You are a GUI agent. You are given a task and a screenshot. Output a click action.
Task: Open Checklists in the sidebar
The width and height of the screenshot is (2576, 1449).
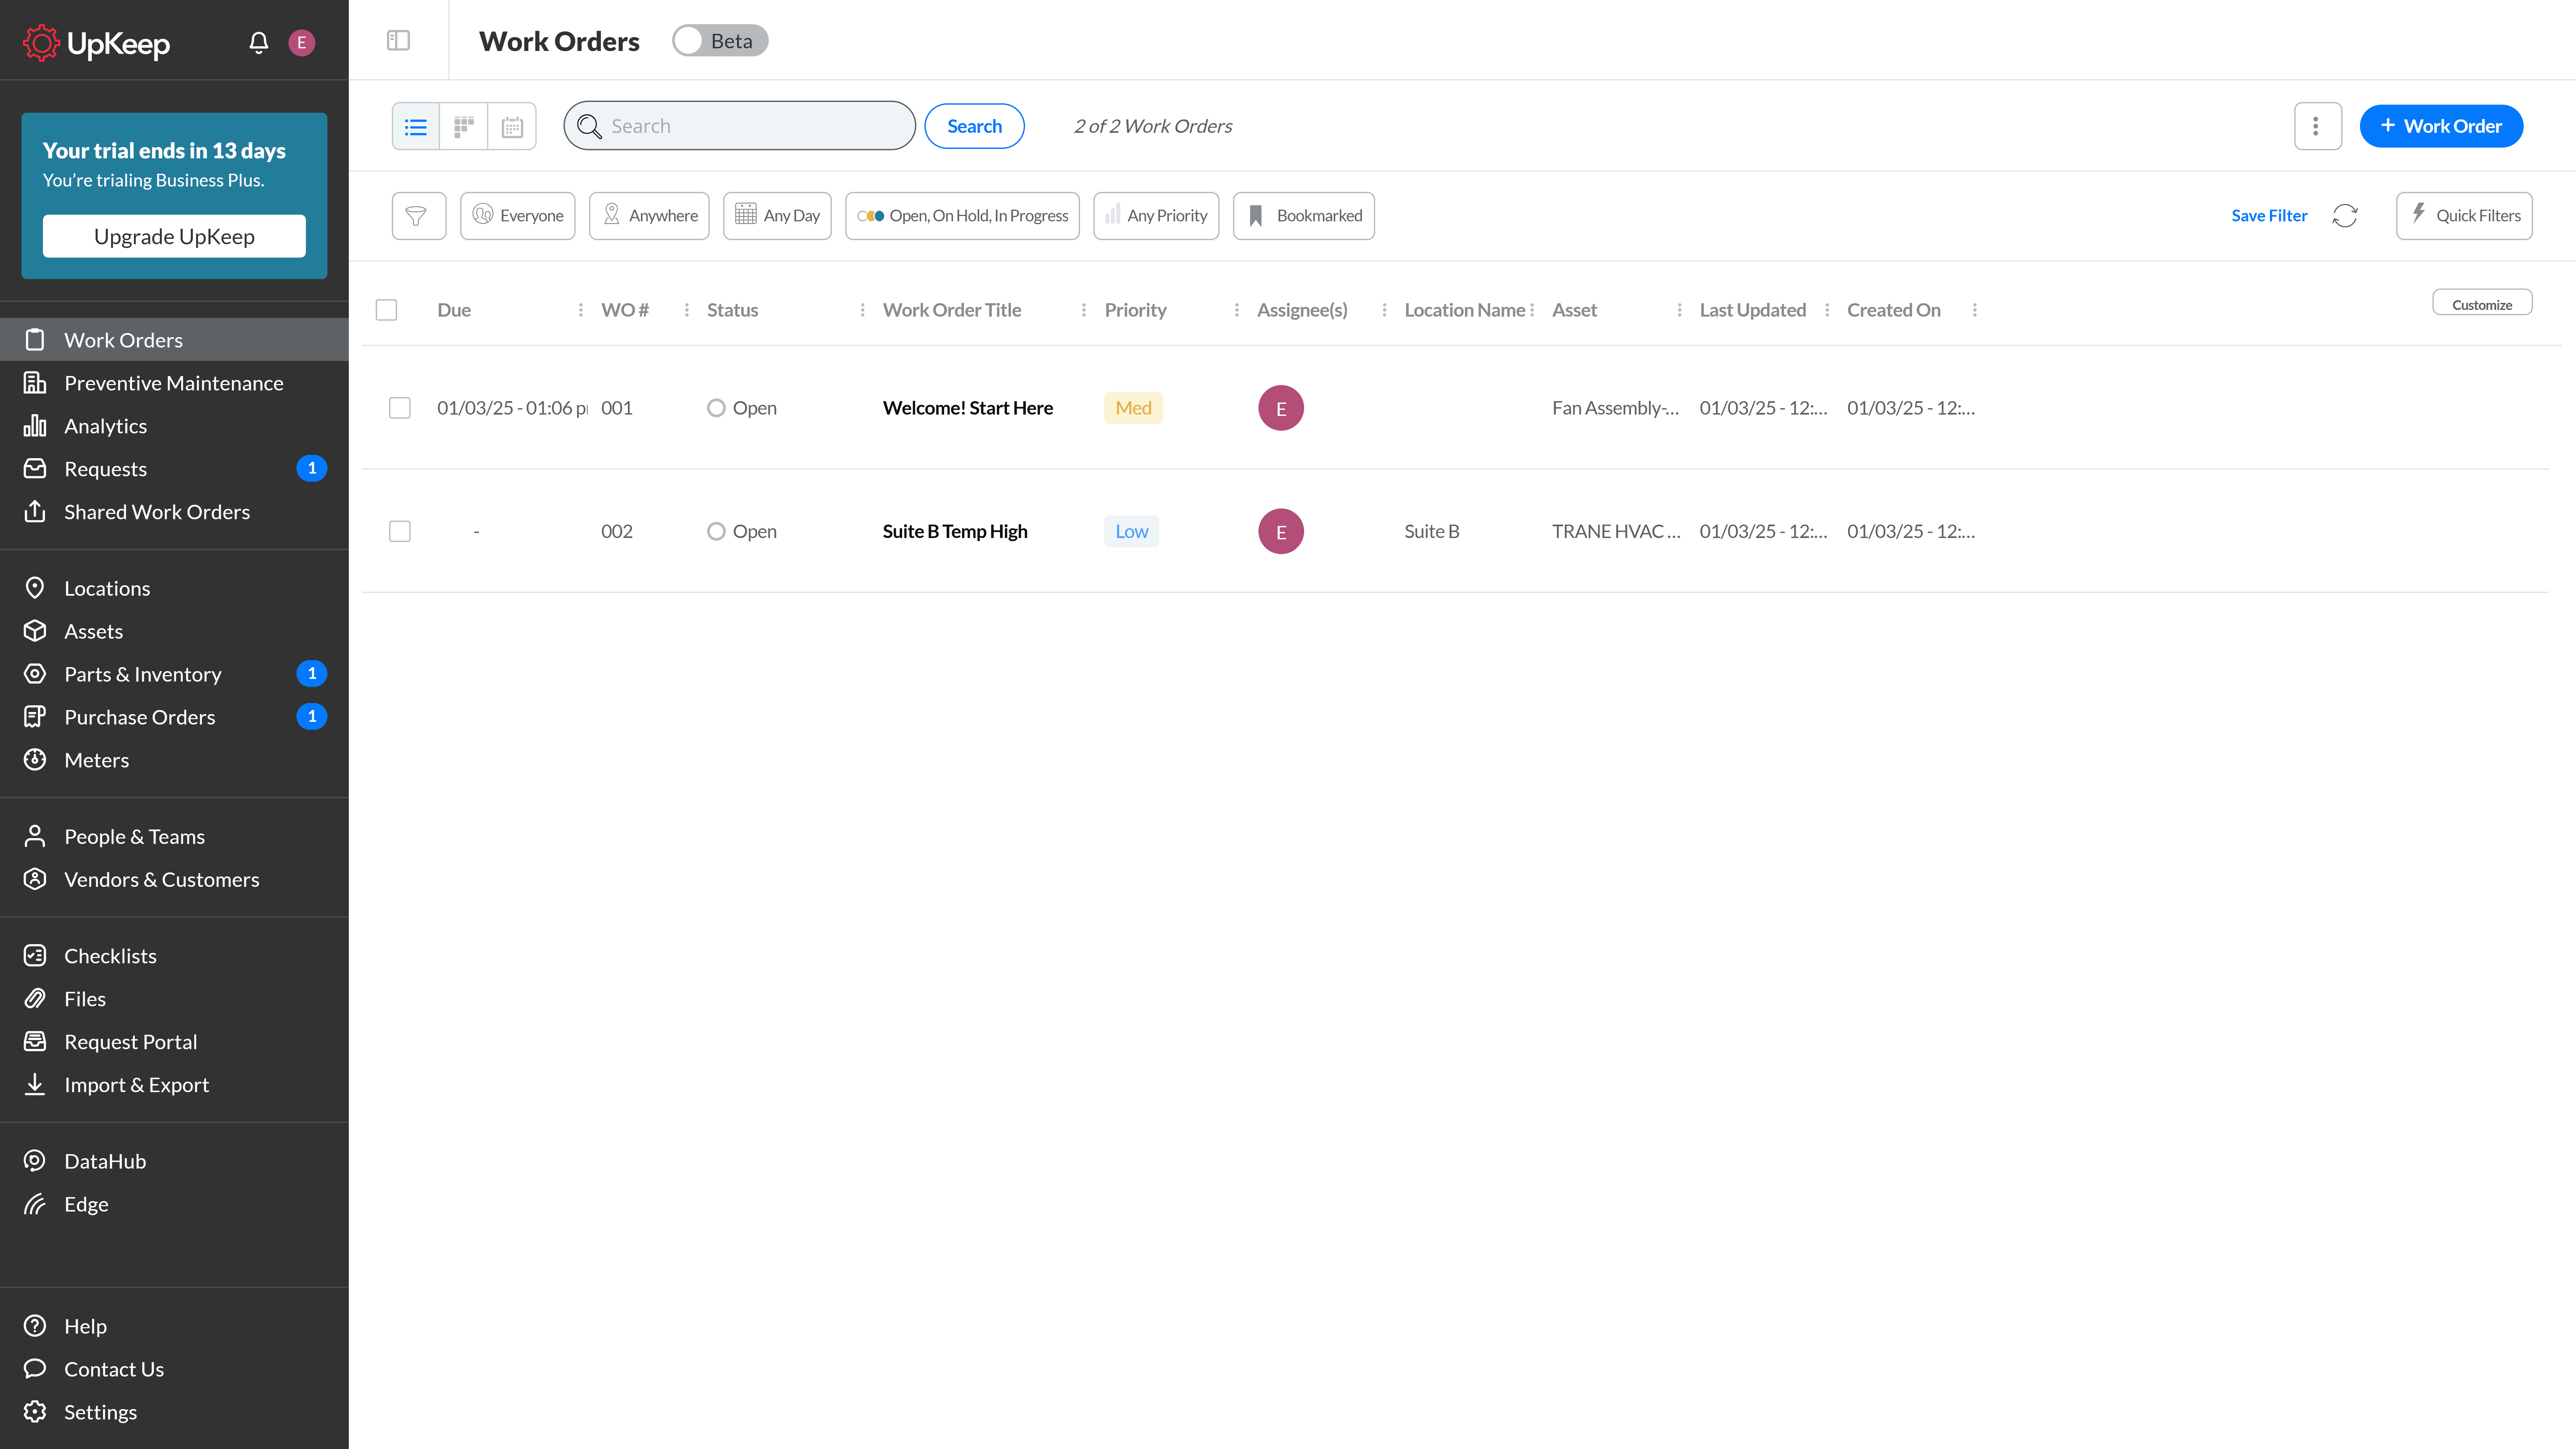(174, 956)
